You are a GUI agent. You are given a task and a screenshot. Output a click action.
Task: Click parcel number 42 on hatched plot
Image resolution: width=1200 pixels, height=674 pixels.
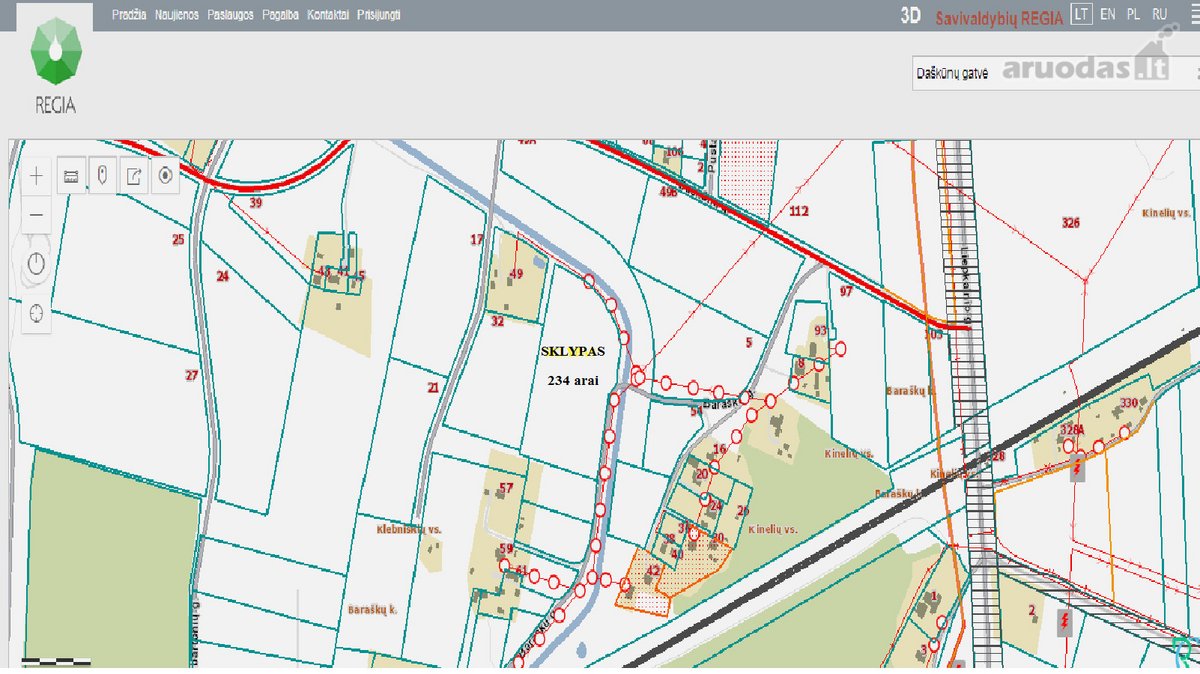(x=653, y=570)
